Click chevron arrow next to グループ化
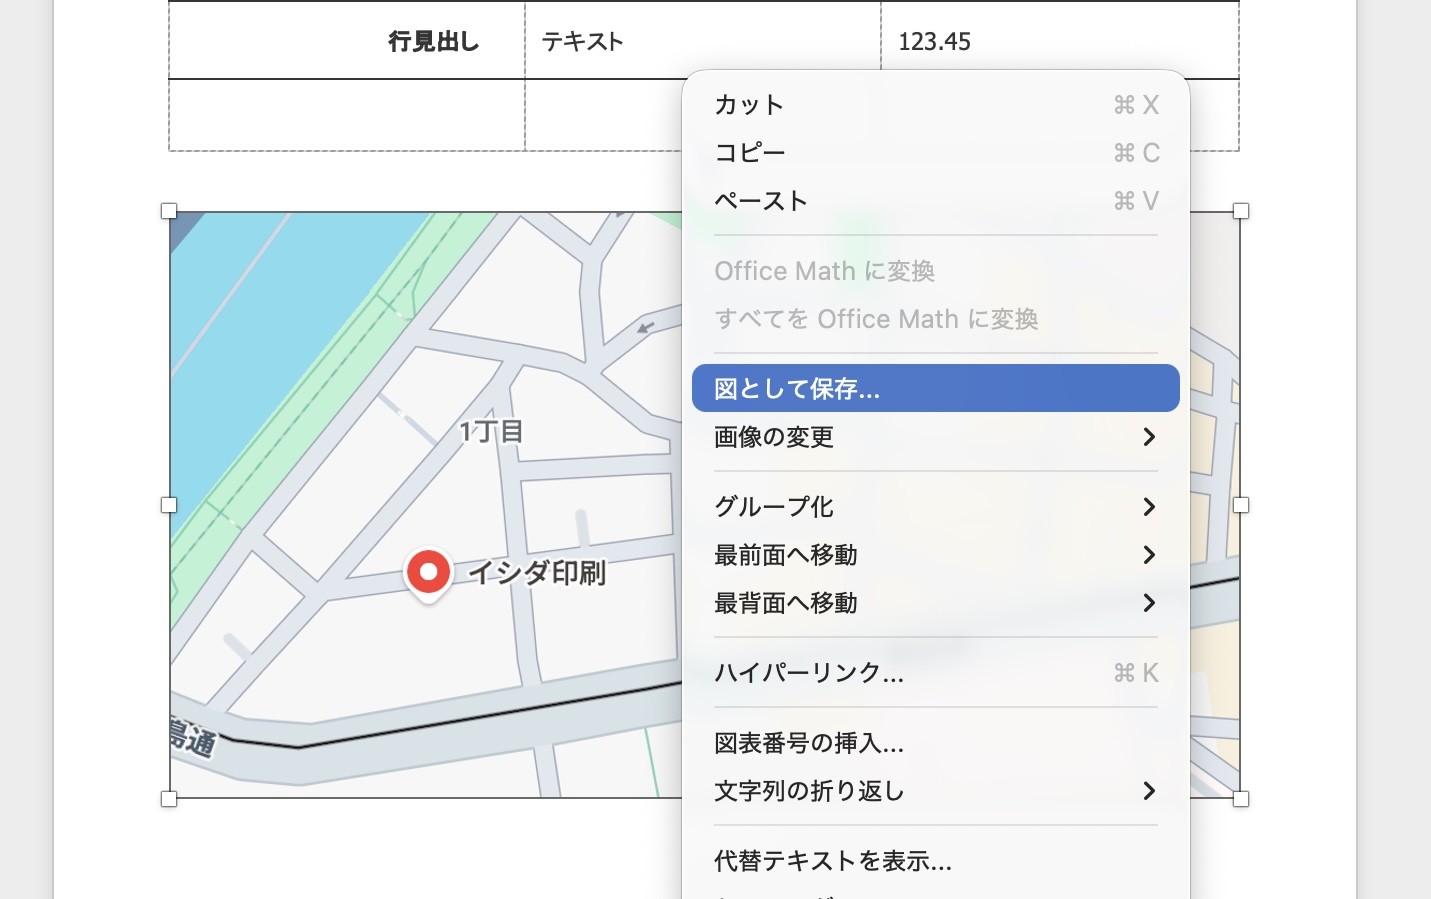The width and height of the screenshot is (1431, 899). click(1149, 507)
